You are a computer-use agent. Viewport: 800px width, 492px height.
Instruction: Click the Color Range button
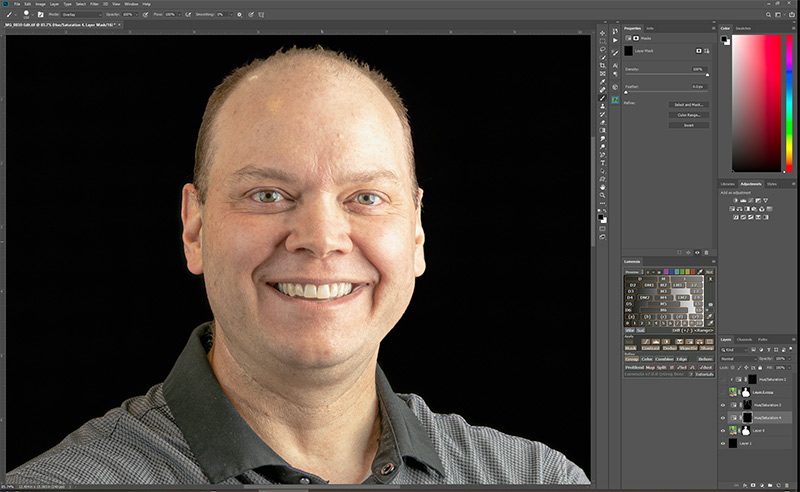point(689,115)
